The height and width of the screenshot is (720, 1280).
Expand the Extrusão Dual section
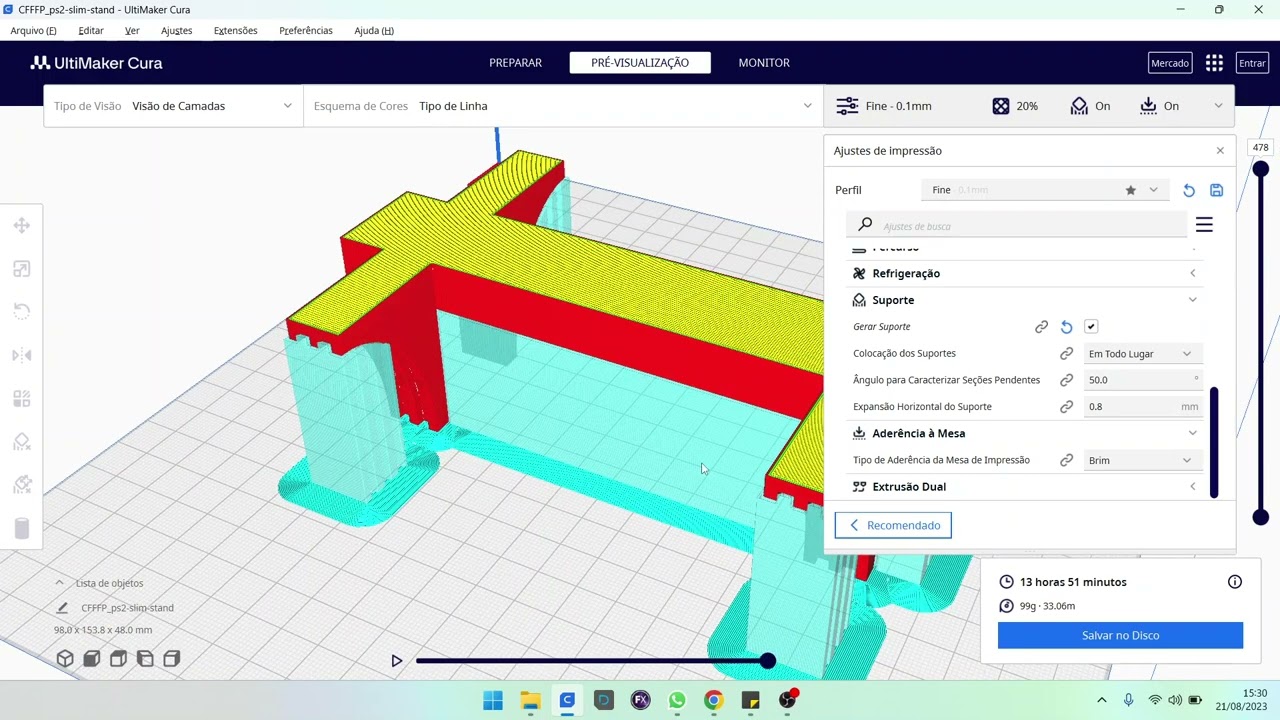pos(1025,487)
